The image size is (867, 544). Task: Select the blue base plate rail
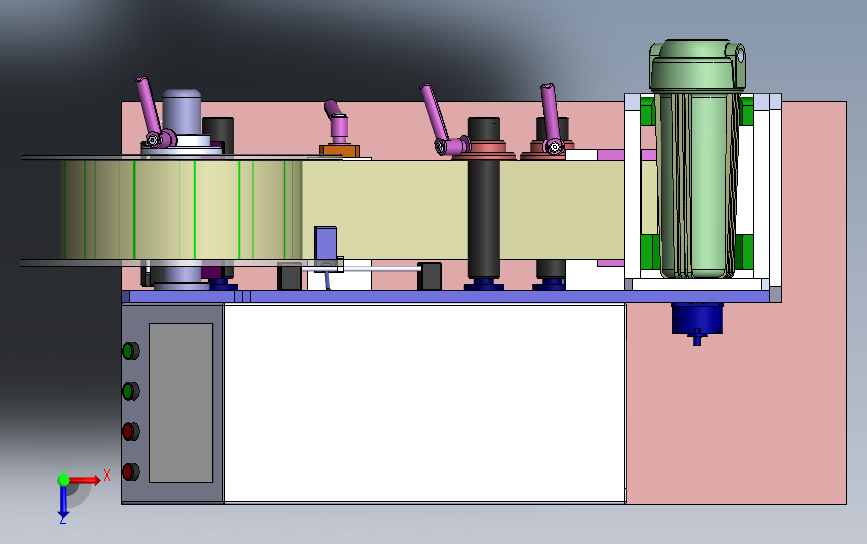tap(446, 296)
